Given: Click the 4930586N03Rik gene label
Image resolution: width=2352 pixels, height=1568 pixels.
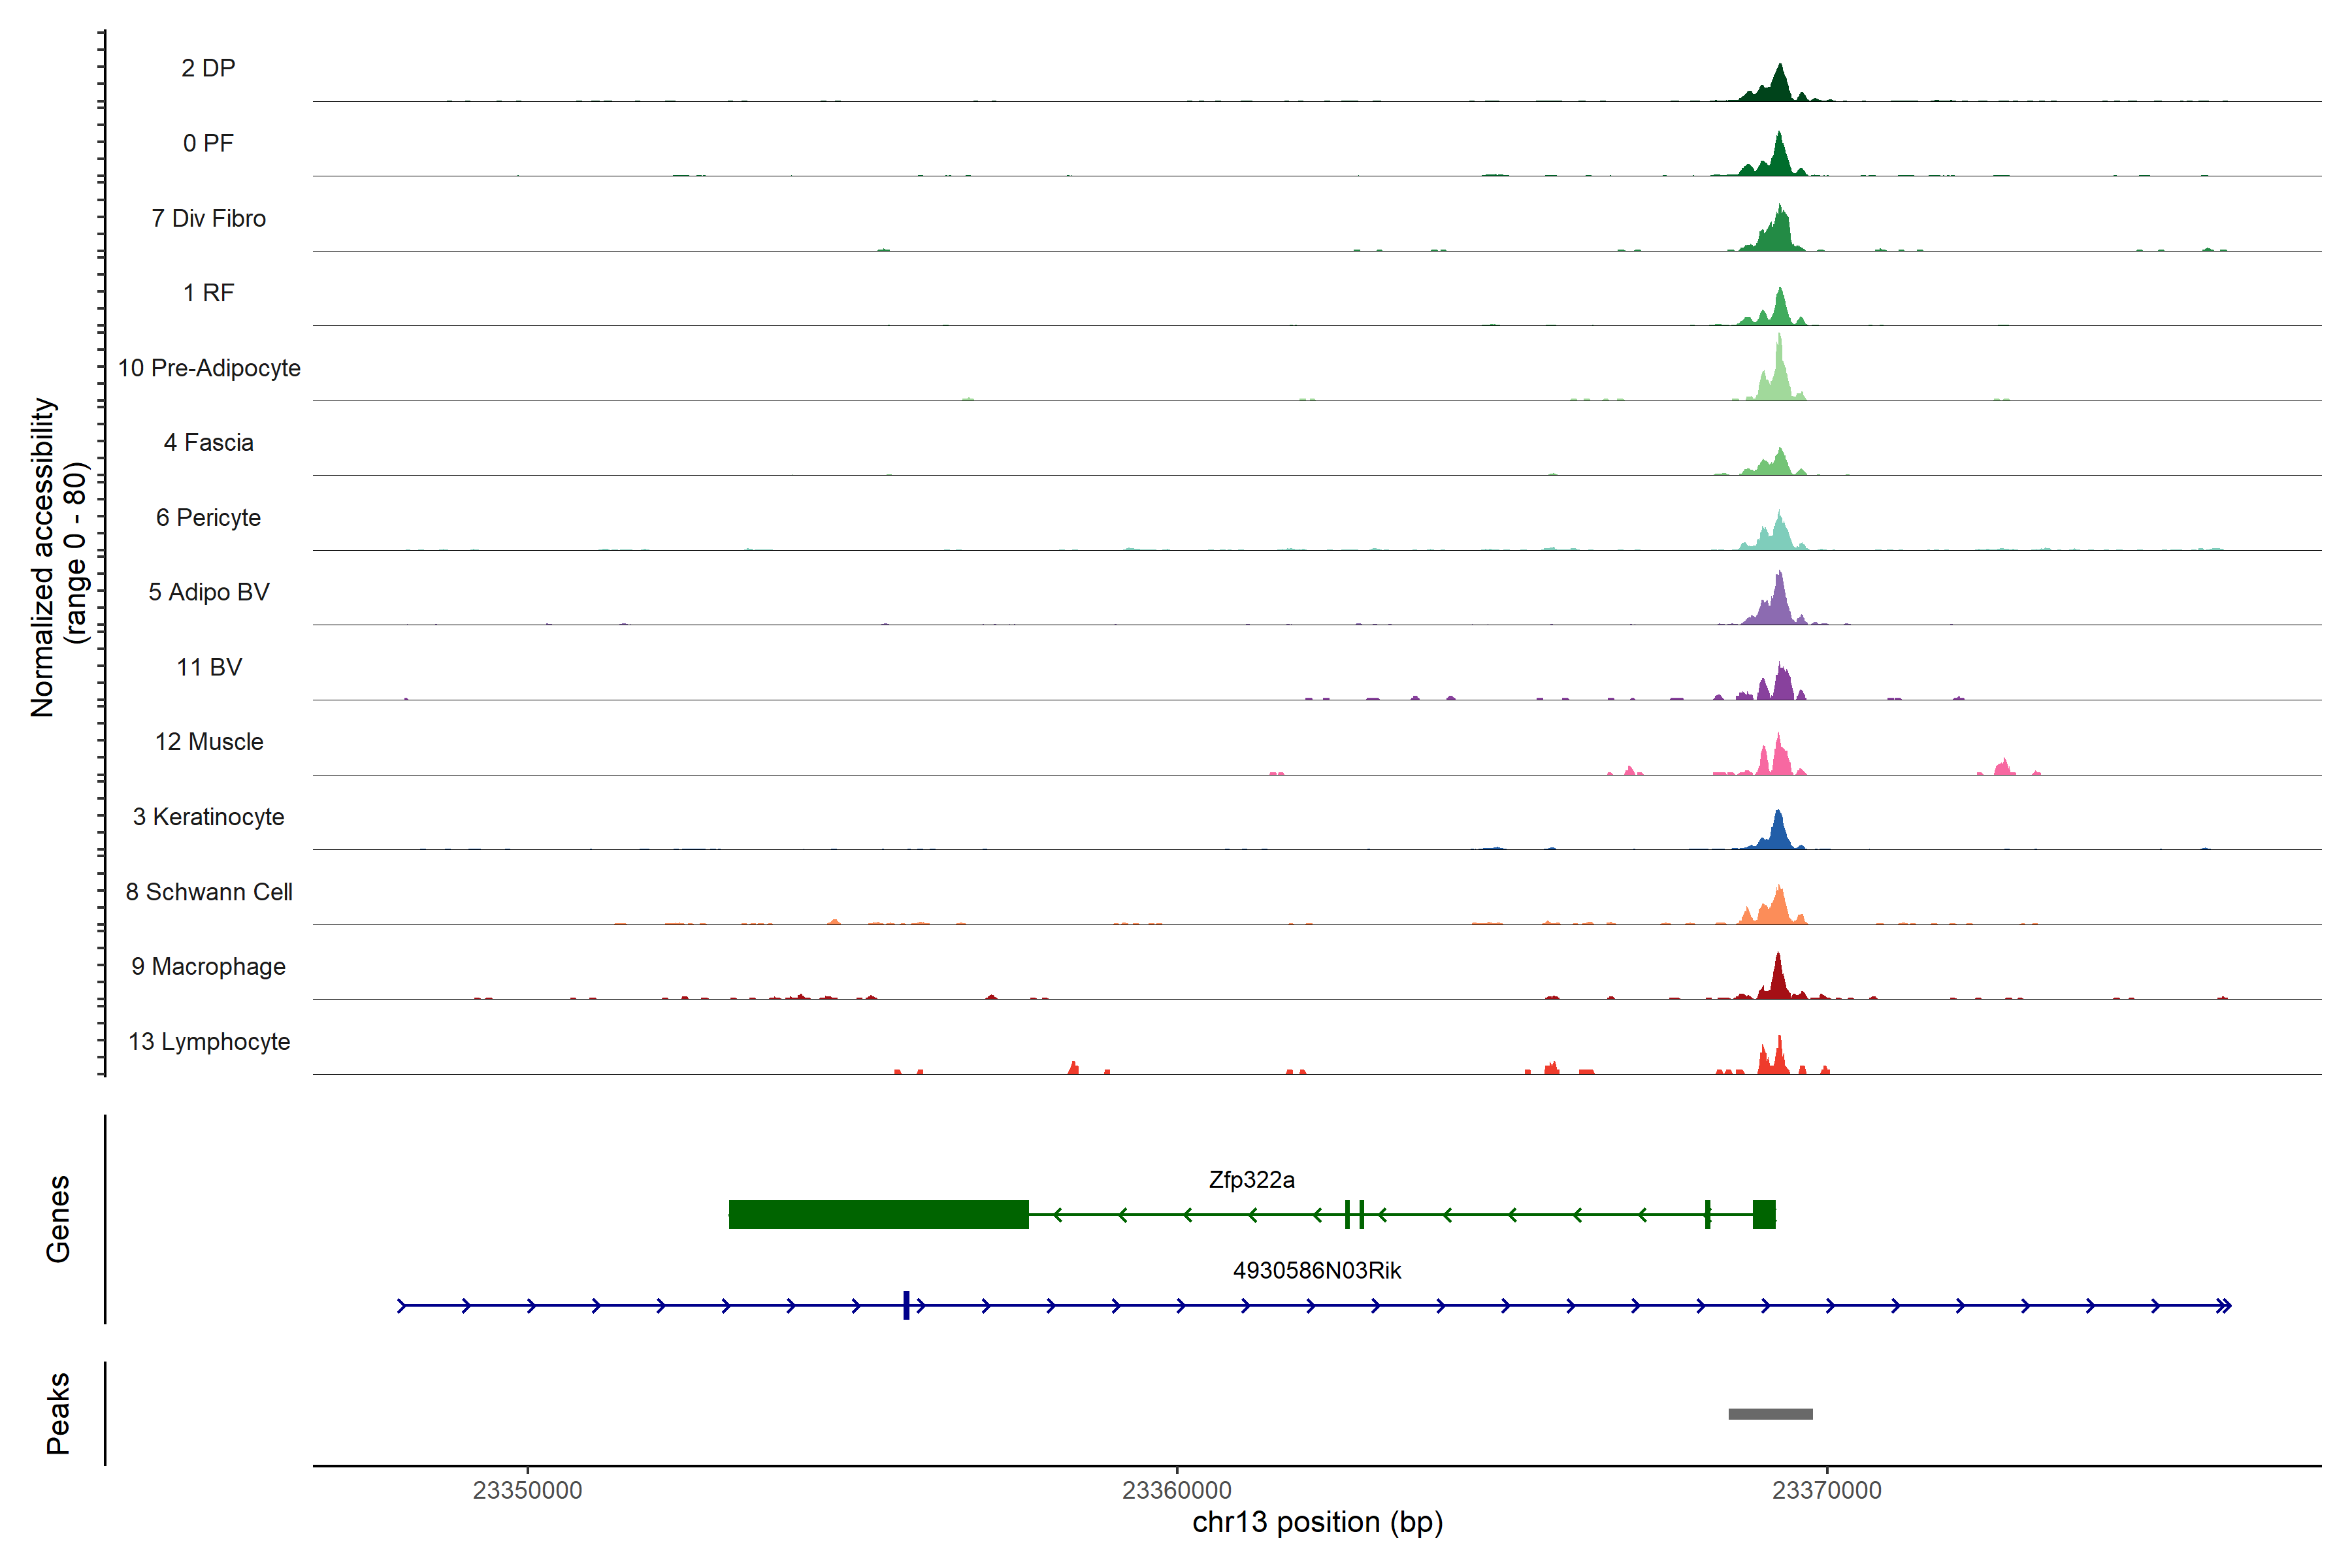Looking at the screenshot, I should [1316, 1270].
